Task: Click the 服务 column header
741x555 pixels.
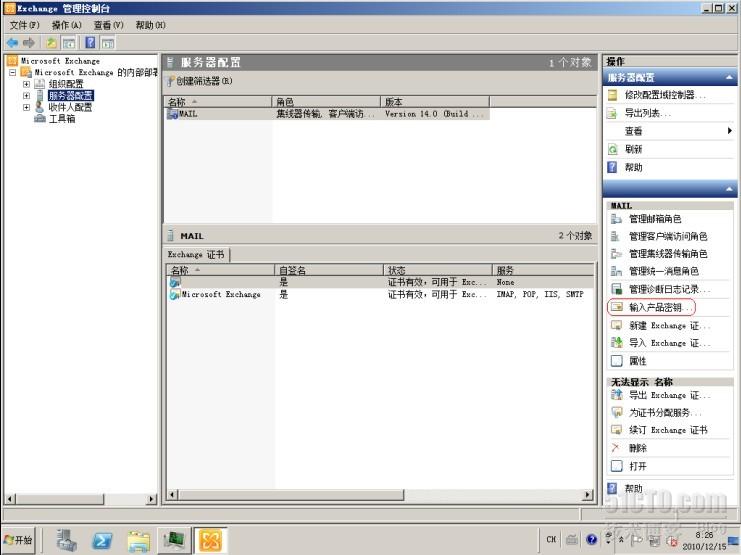Action: (x=543, y=270)
